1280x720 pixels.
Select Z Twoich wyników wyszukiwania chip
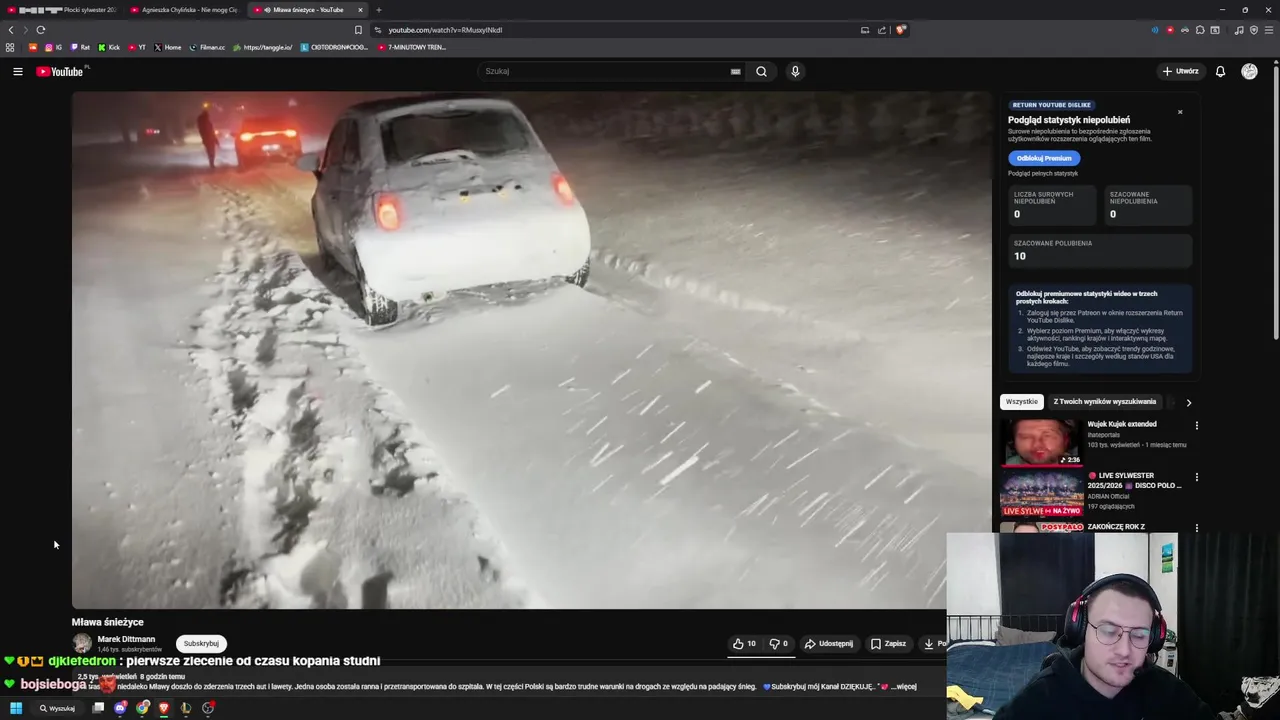1105,402
